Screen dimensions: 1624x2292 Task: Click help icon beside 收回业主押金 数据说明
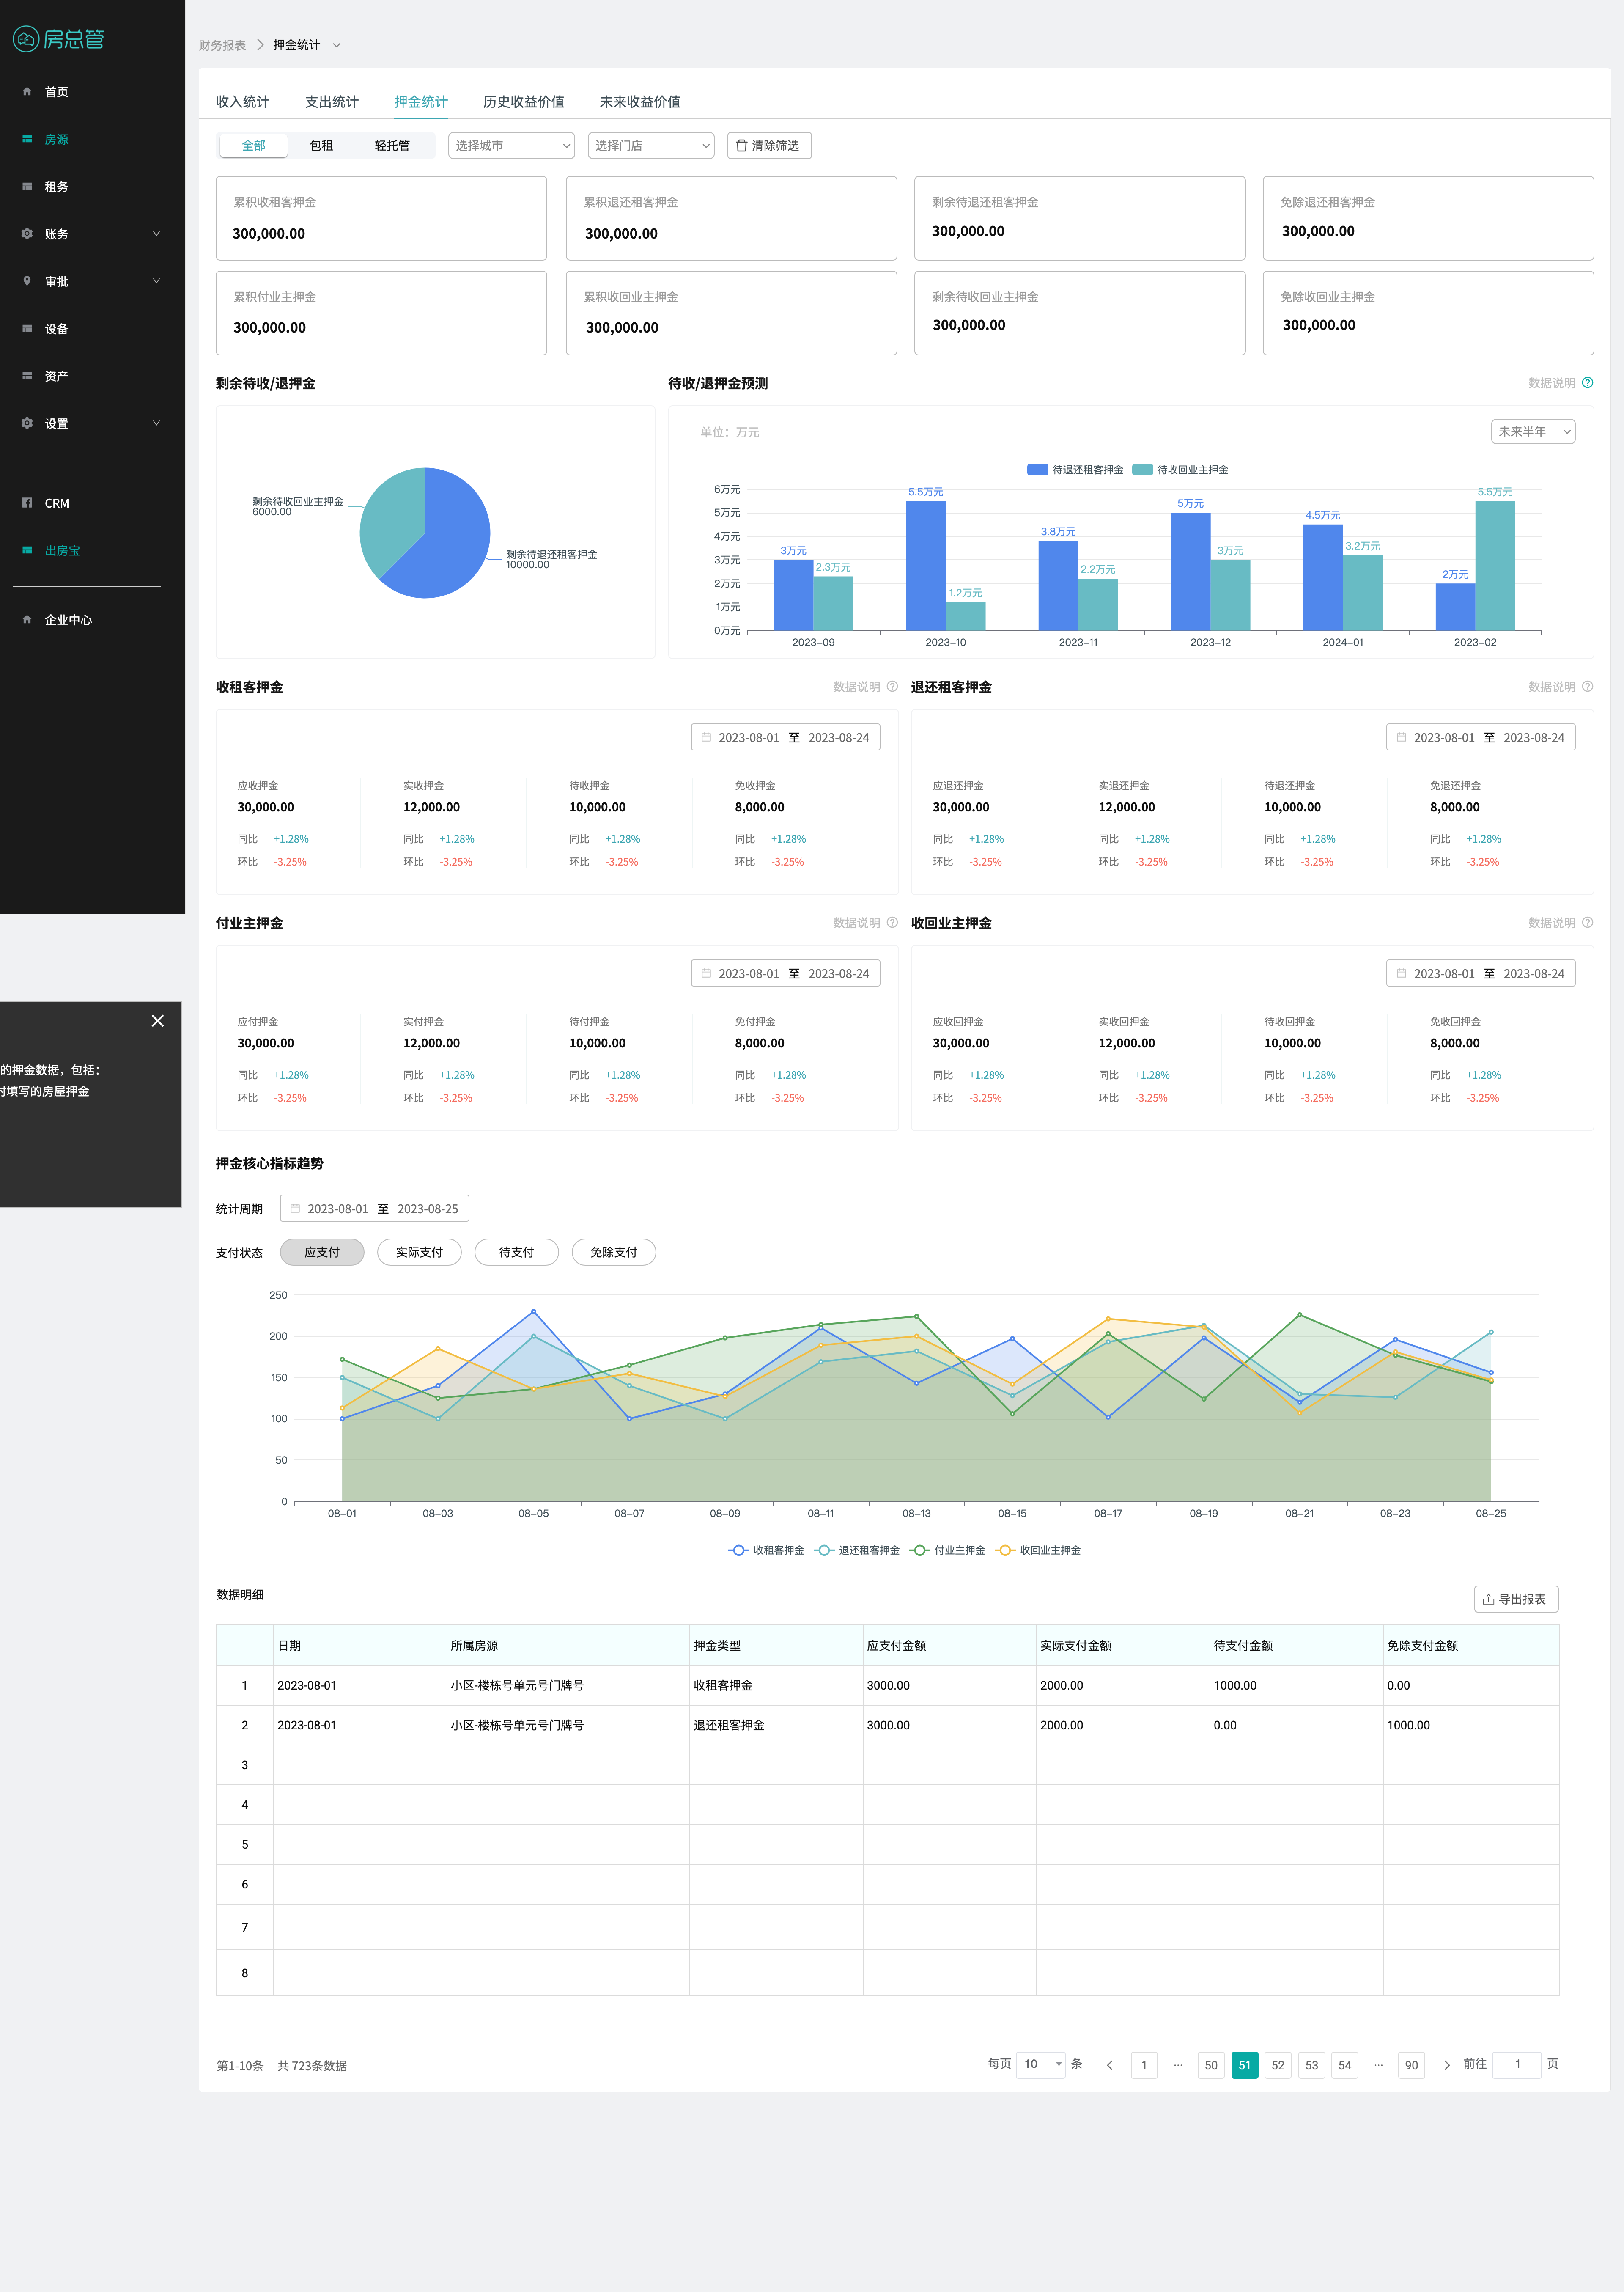pos(1587,923)
